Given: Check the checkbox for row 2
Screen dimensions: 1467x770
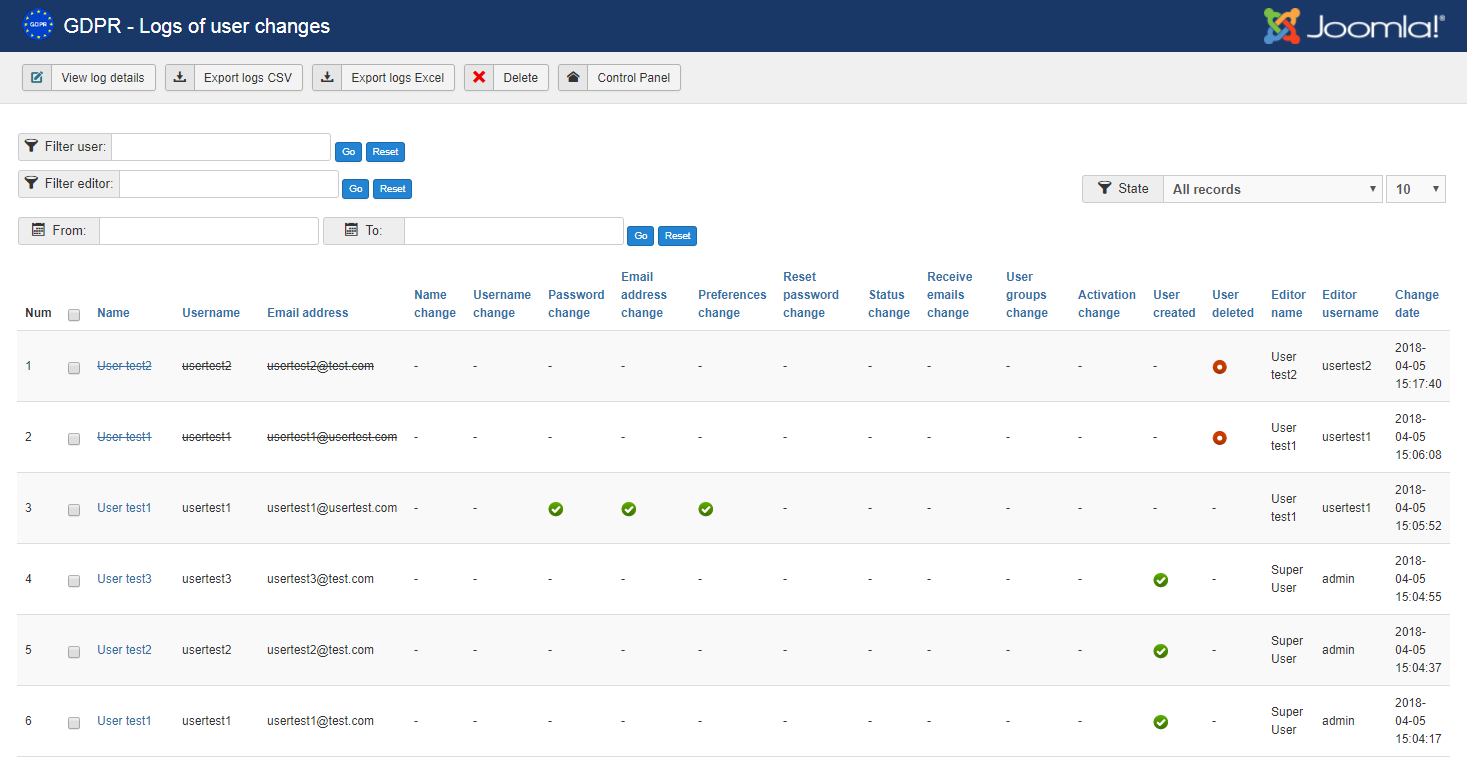Looking at the screenshot, I should pos(74,439).
